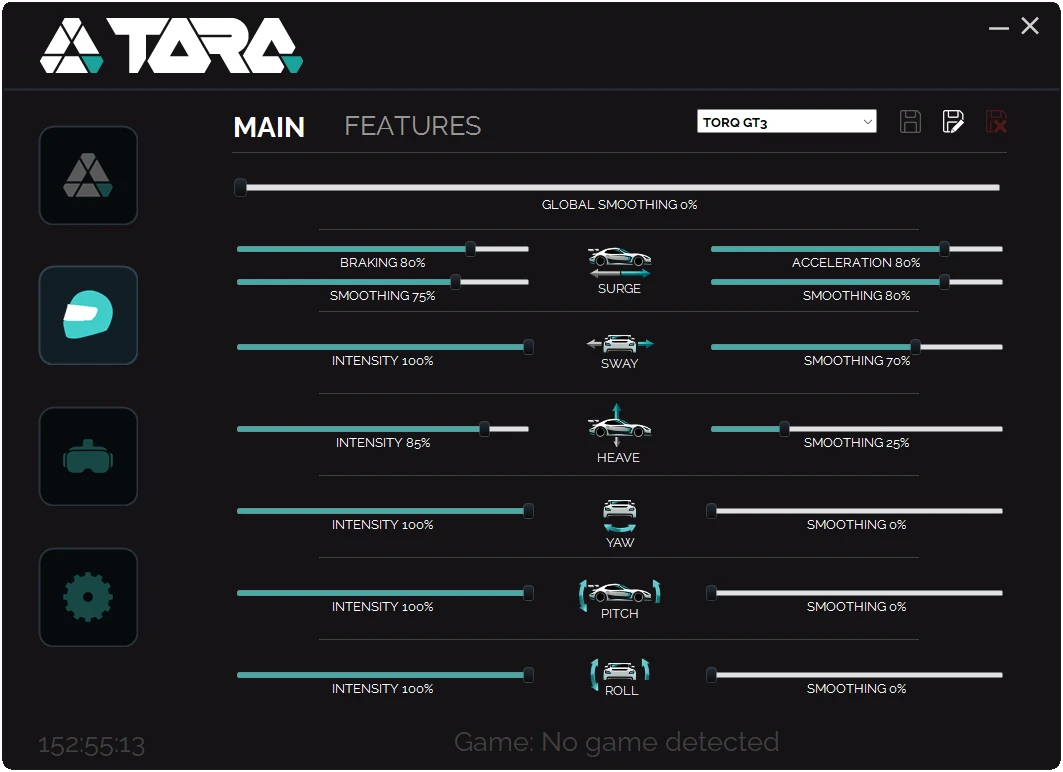Switch to the FEATURES tab
1063x772 pixels.
[x=413, y=126]
